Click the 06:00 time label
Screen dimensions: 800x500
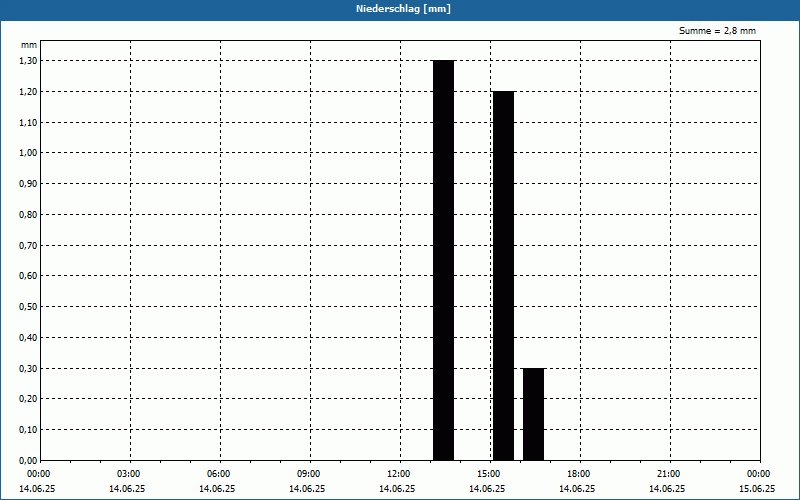[219, 474]
